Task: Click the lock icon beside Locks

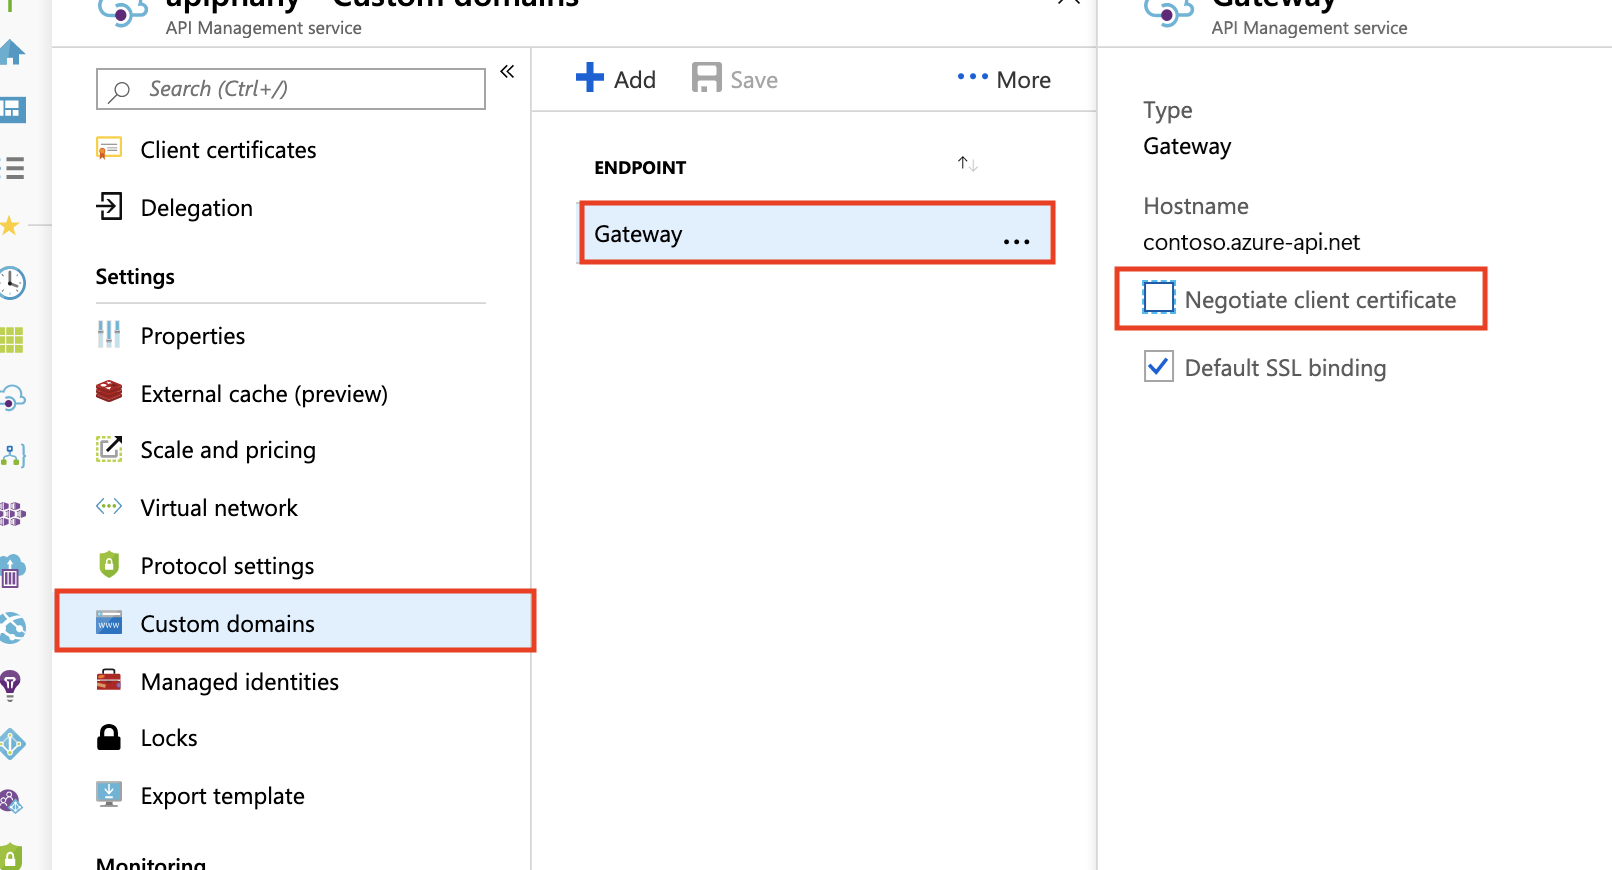Action: point(108,738)
